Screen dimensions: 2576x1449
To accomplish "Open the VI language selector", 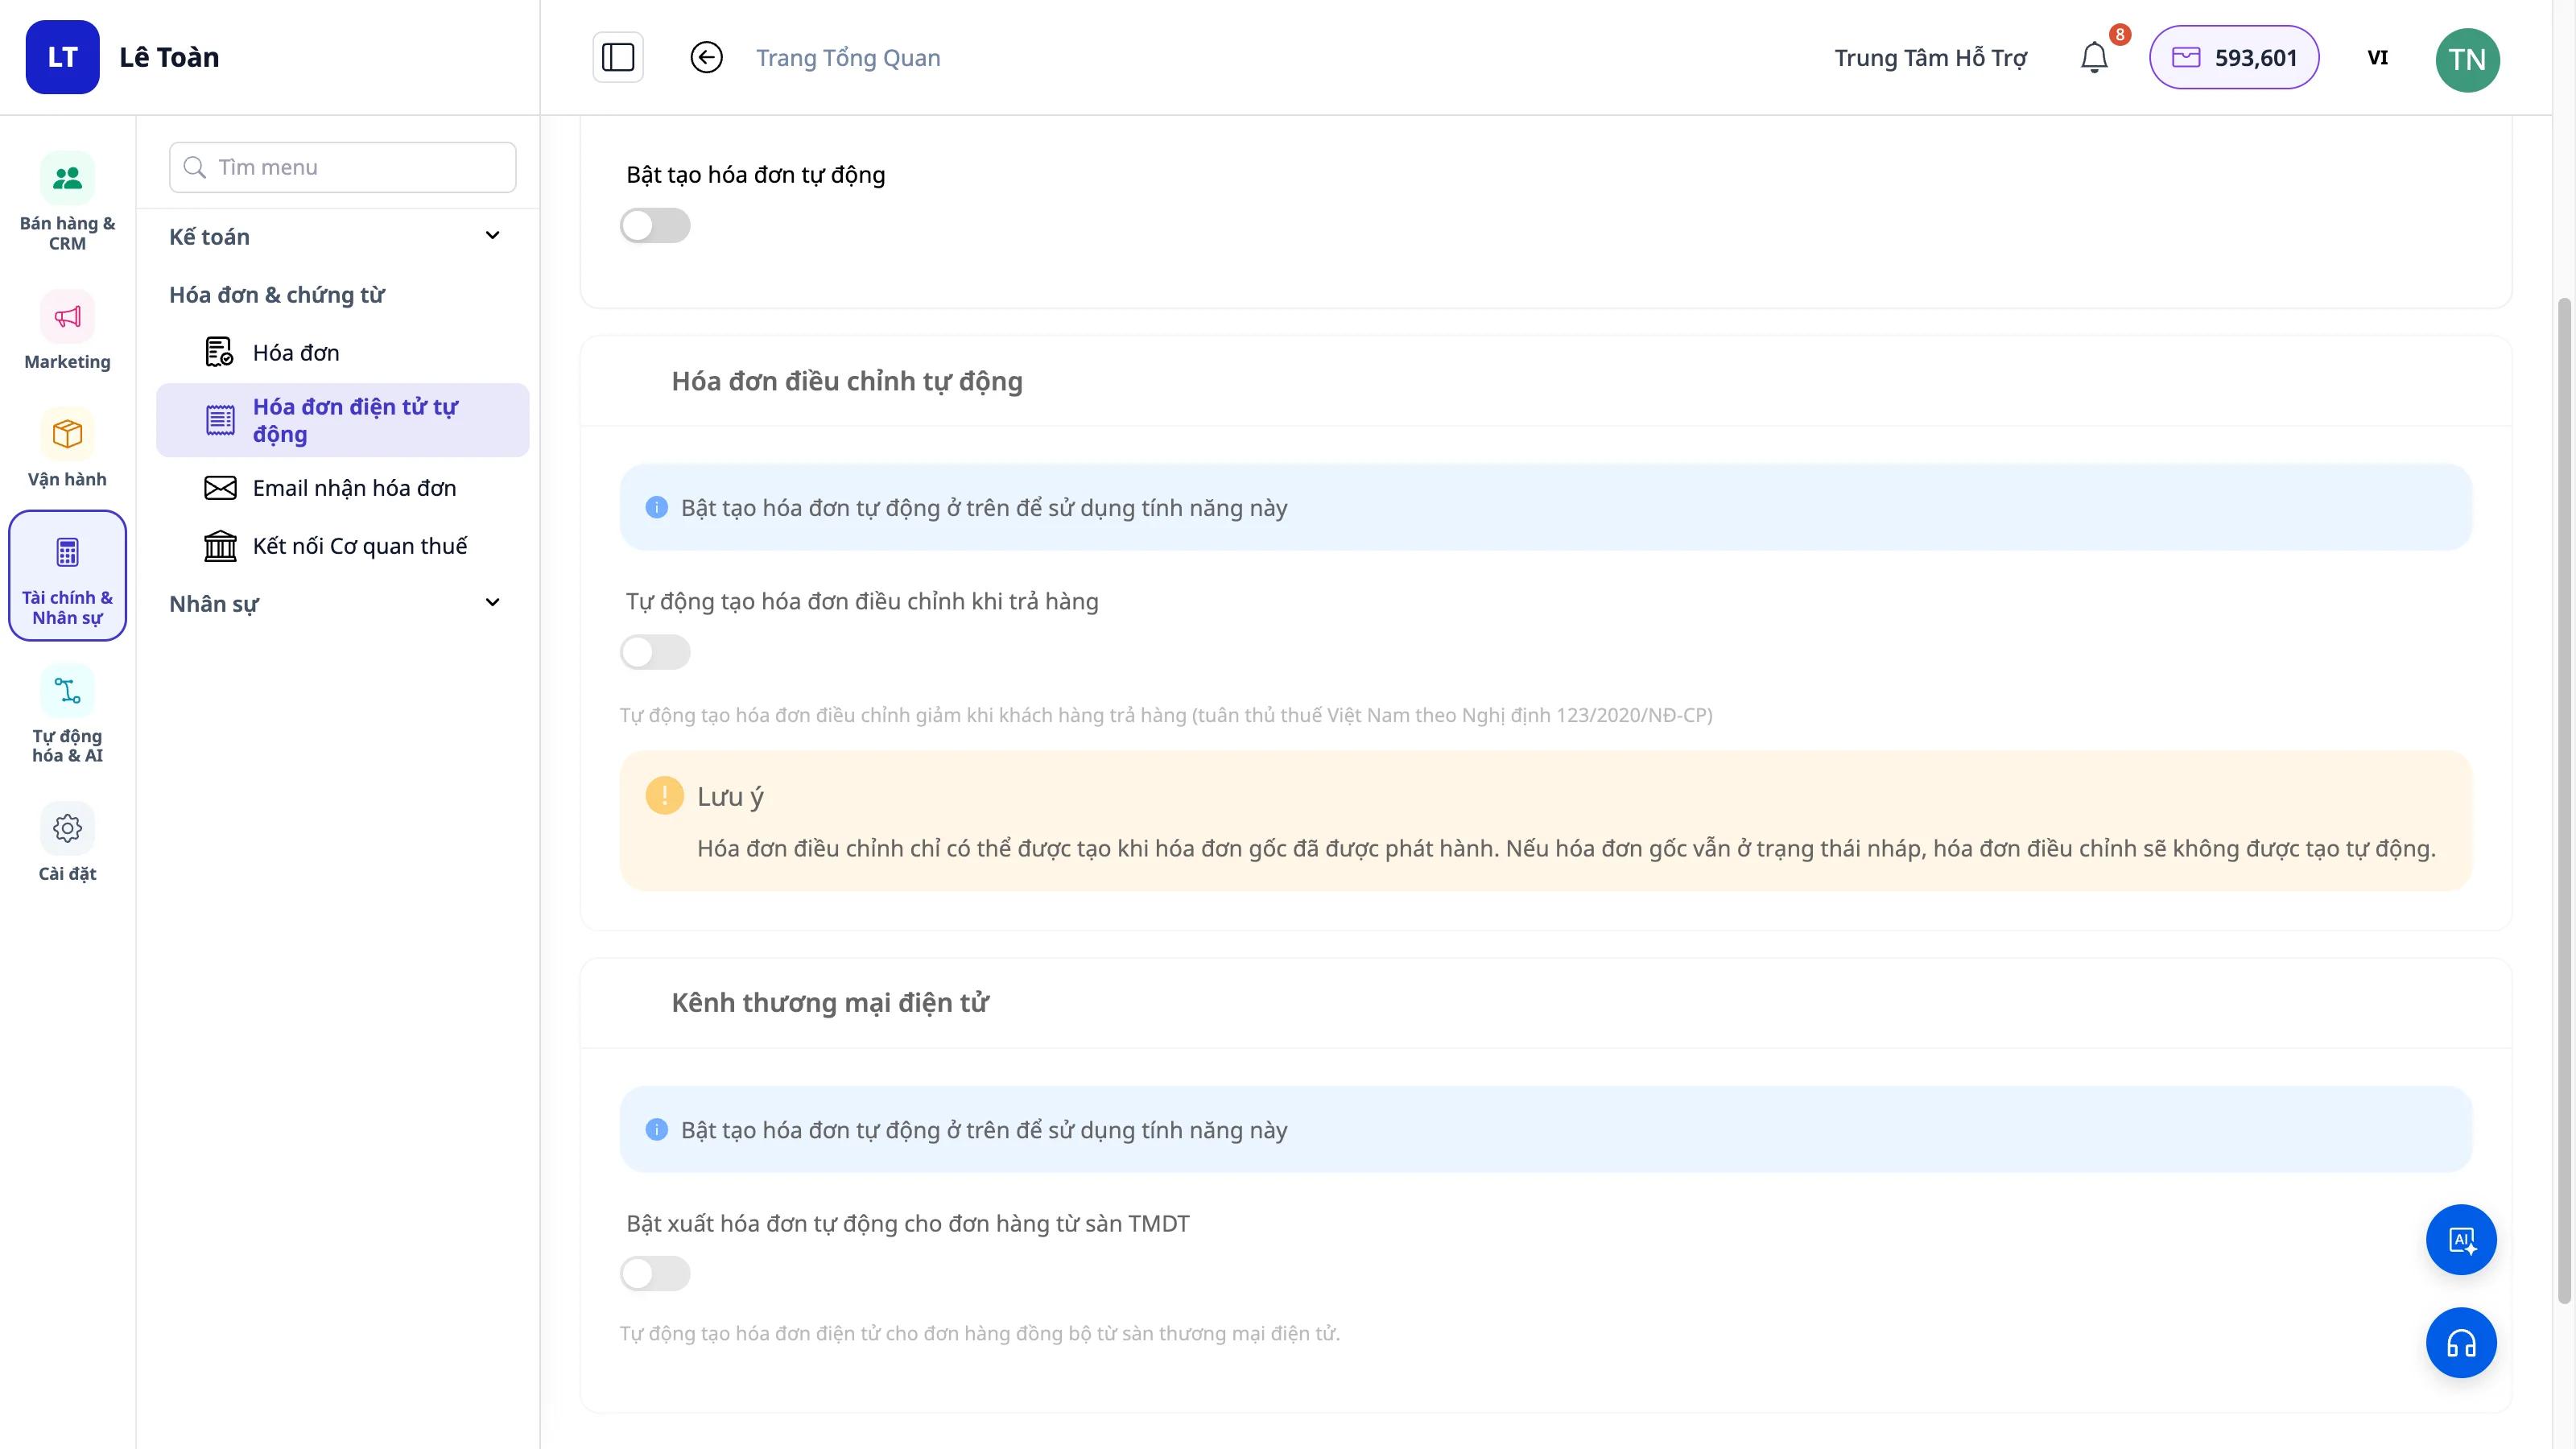I will [2377, 58].
